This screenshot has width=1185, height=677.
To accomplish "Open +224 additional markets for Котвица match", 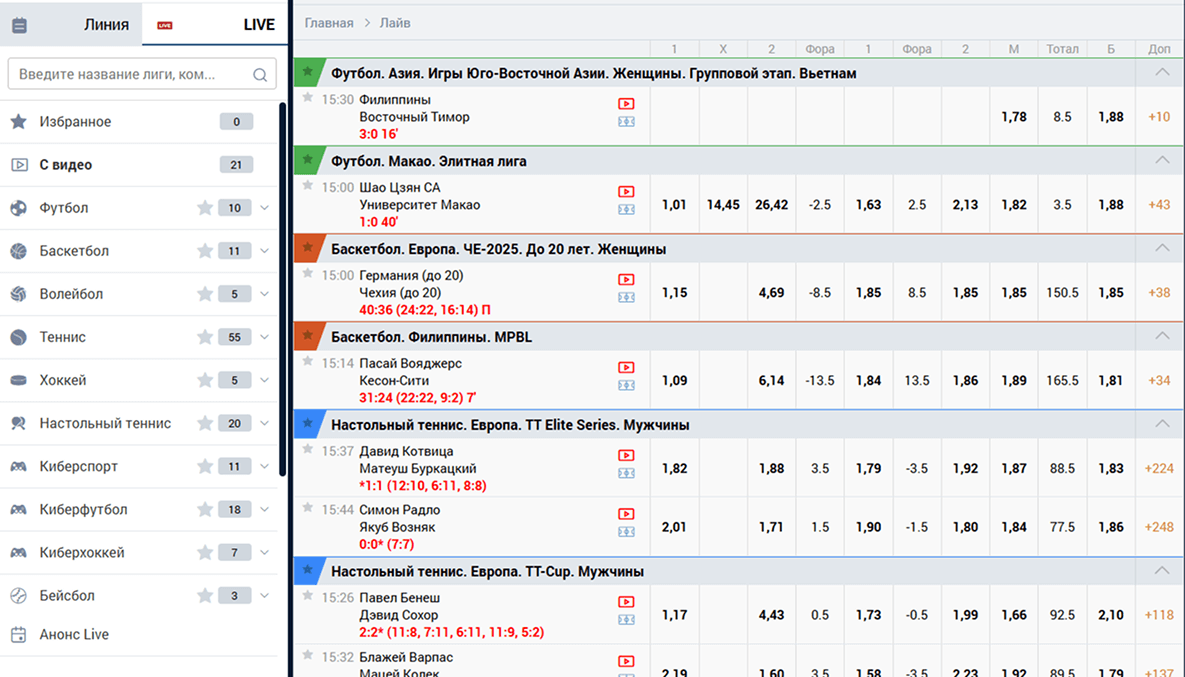I will pyautogui.click(x=1159, y=468).
